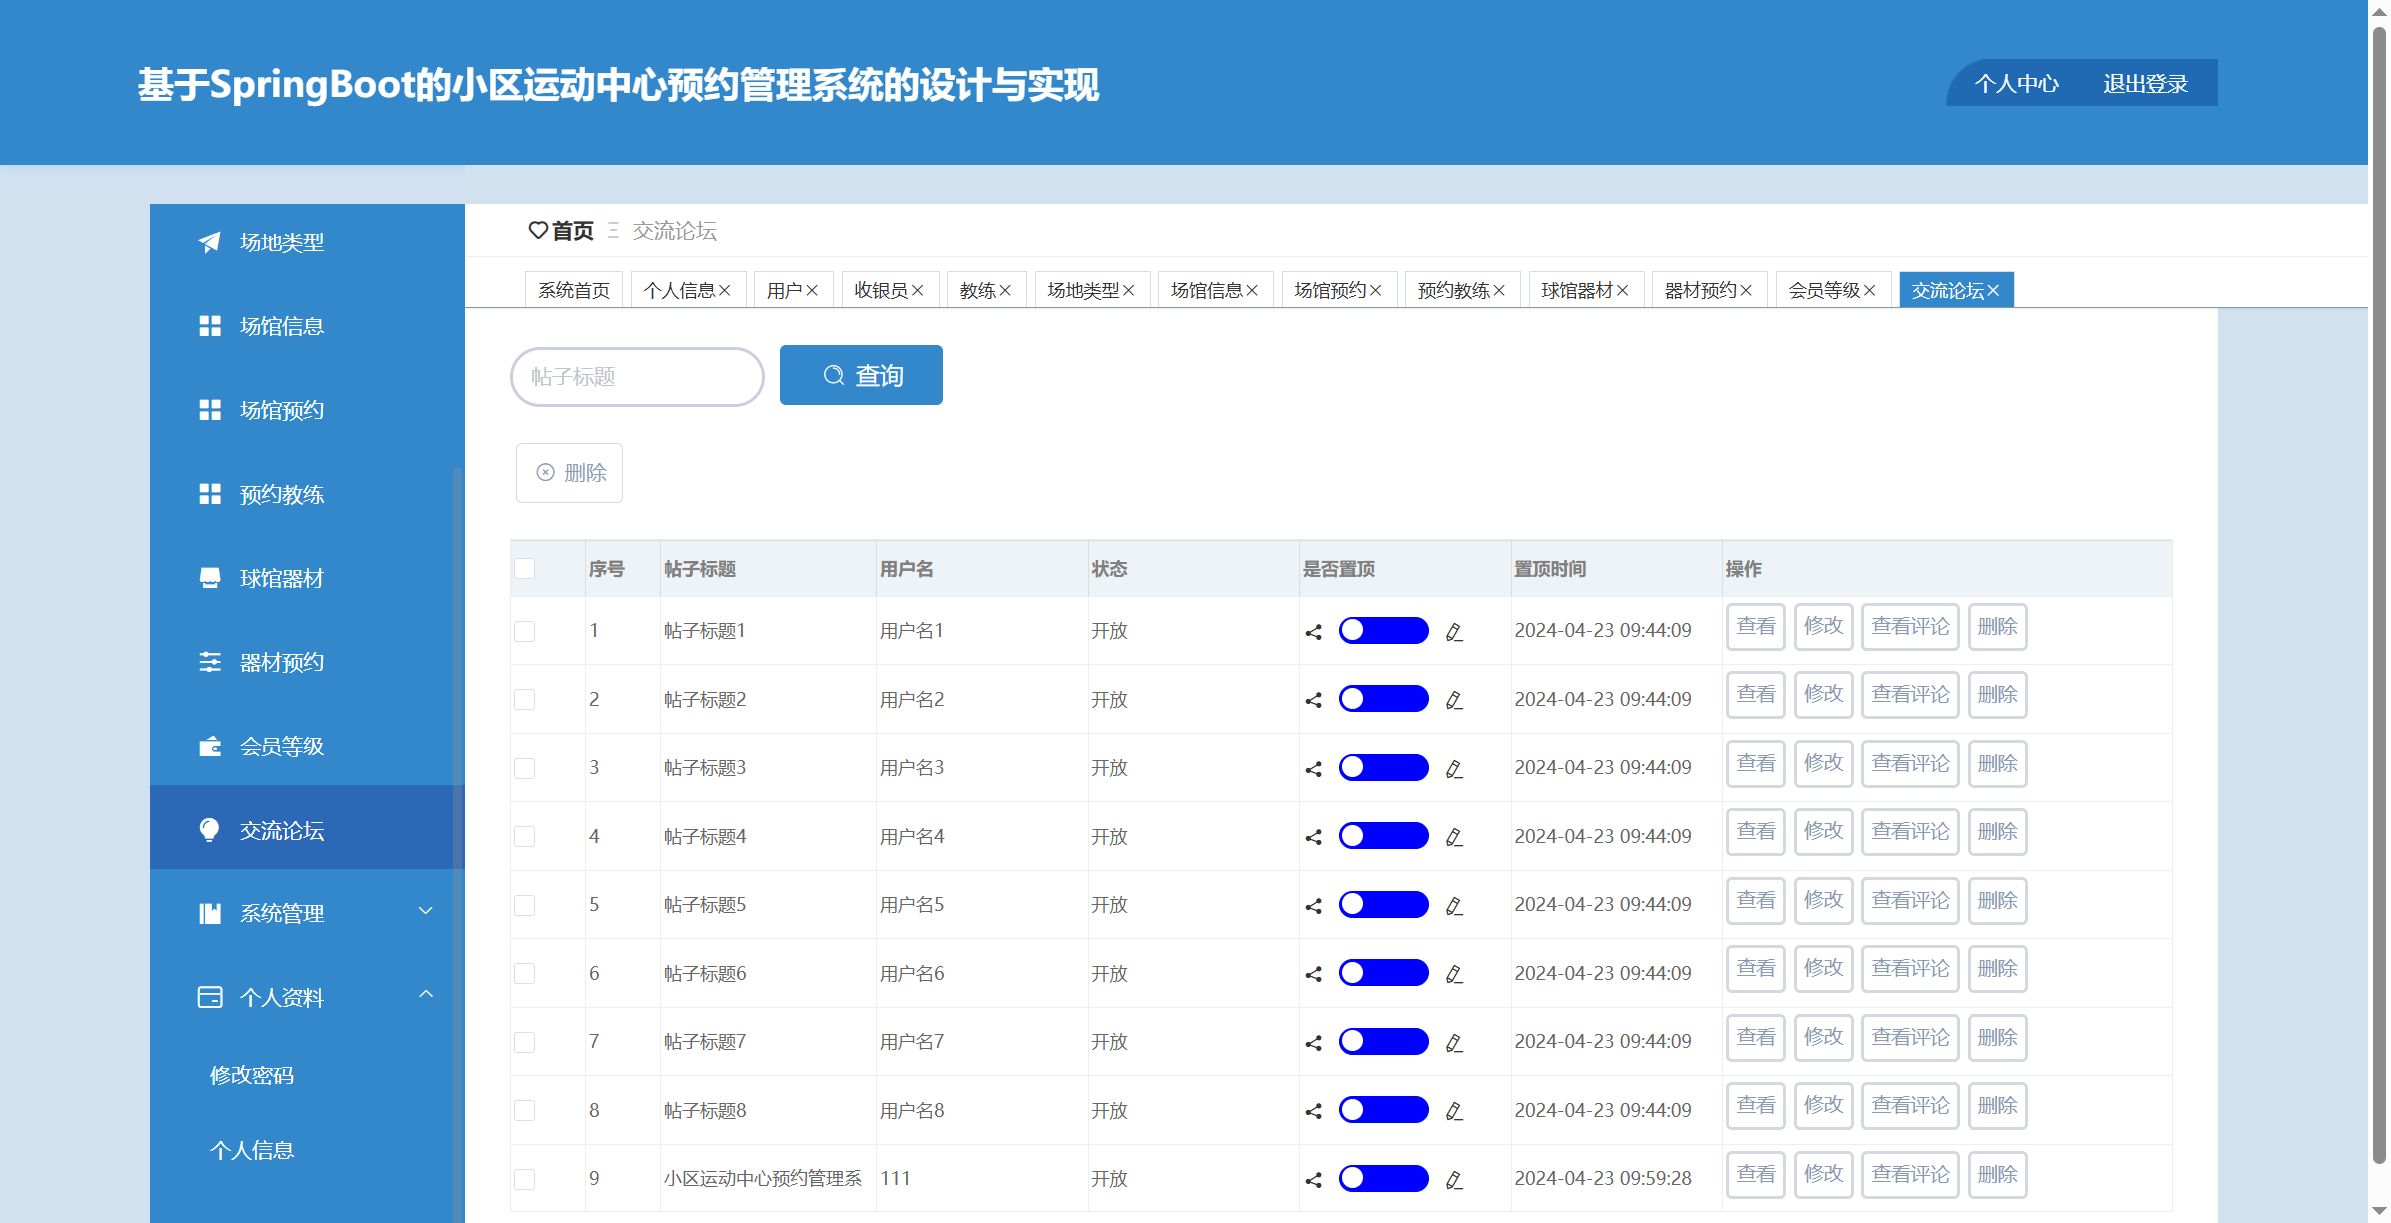Toggle the 是否置顶 switch for 帖子标题1
This screenshot has width=2391, height=1223.
click(1383, 630)
